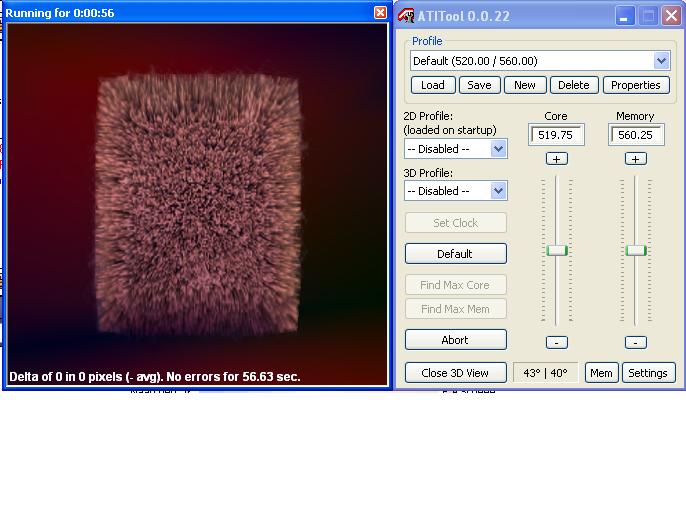Increase memory clock with plus button
686x512 pixels.
click(x=635, y=159)
